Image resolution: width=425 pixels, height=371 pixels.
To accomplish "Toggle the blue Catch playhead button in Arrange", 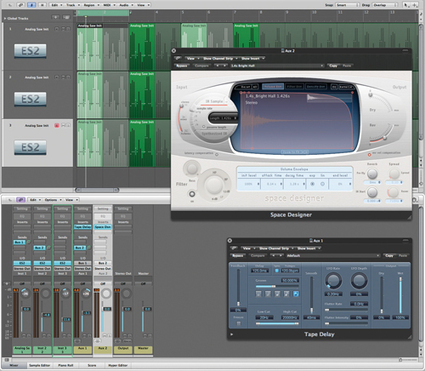I will coord(32,5).
